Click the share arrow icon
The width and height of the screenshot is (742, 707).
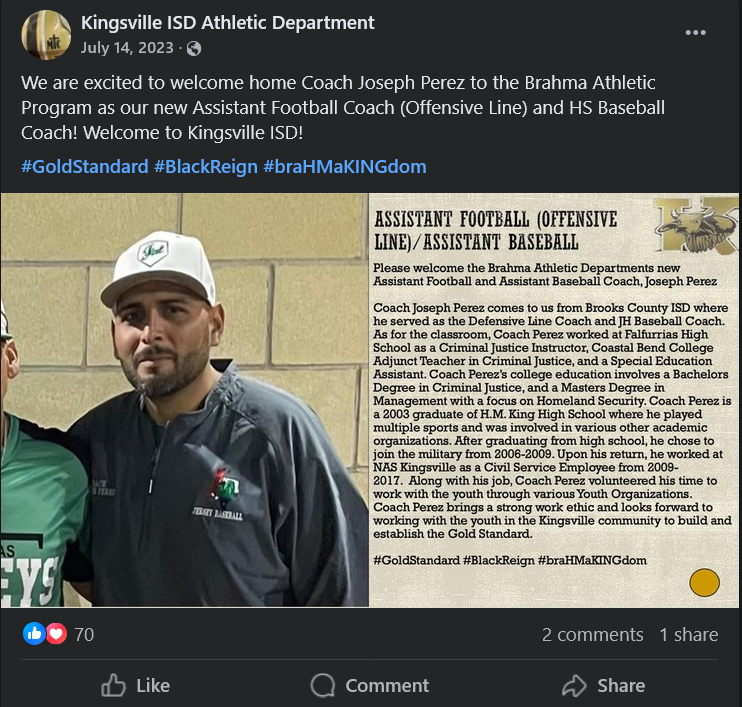point(574,685)
